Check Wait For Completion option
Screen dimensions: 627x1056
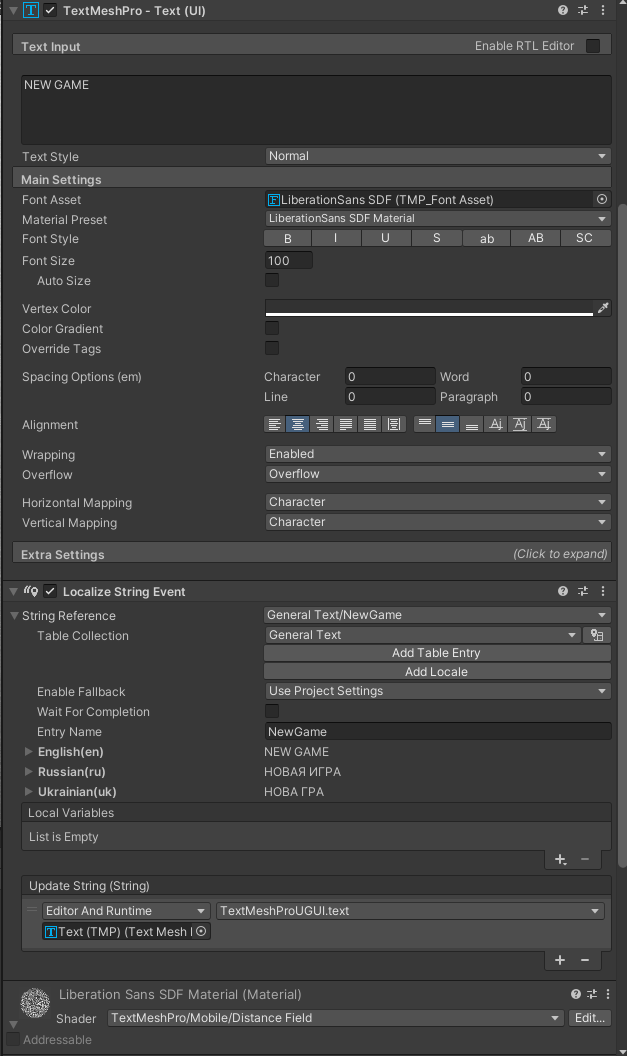pos(272,711)
